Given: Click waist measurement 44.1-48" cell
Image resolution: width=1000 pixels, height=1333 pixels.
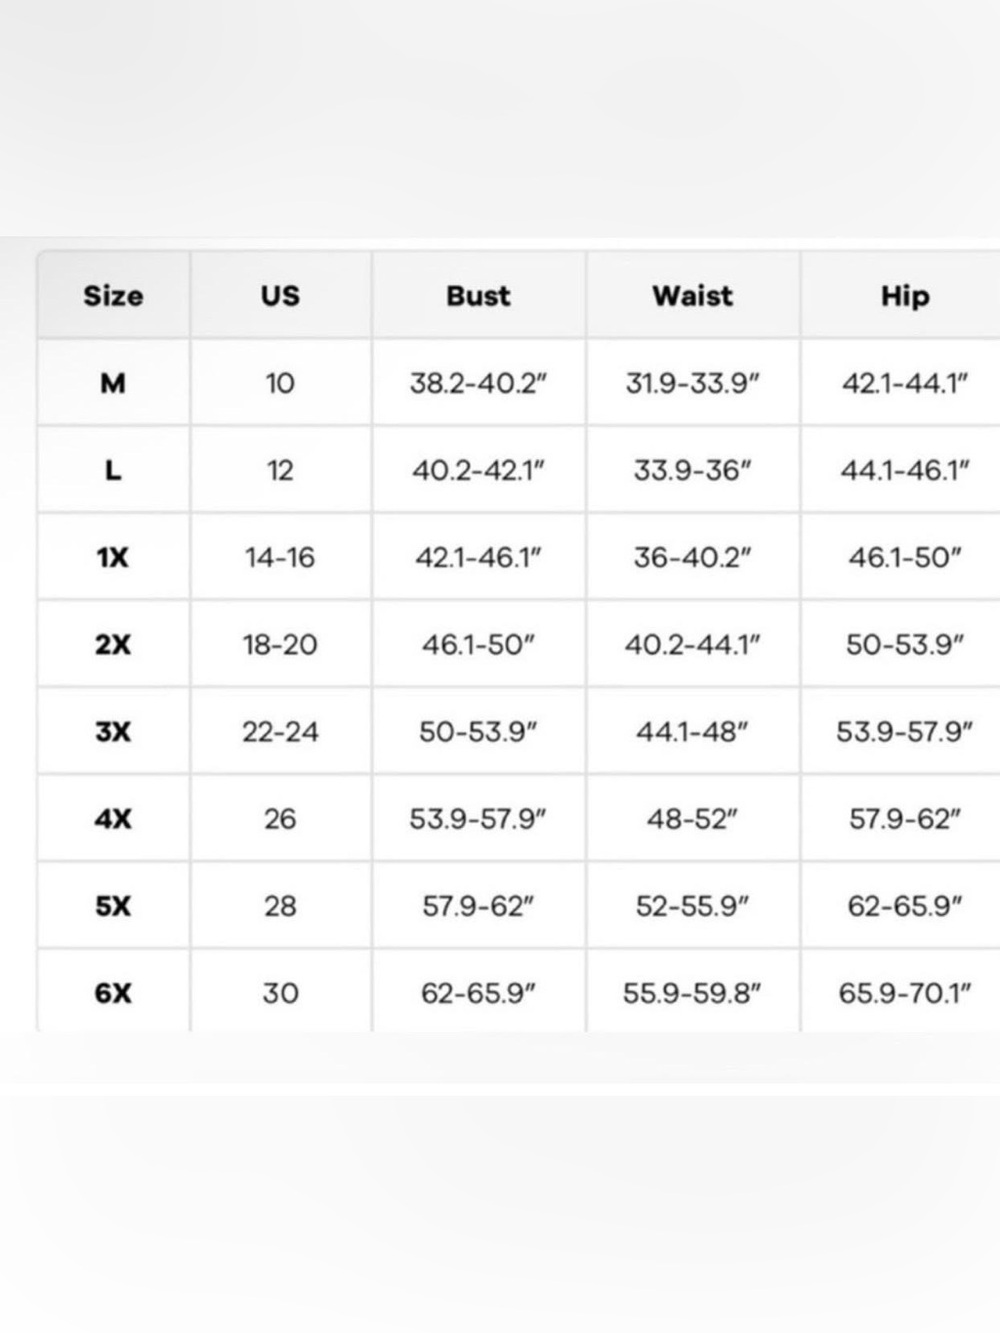Looking at the screenshot, I should pos(692,731).
